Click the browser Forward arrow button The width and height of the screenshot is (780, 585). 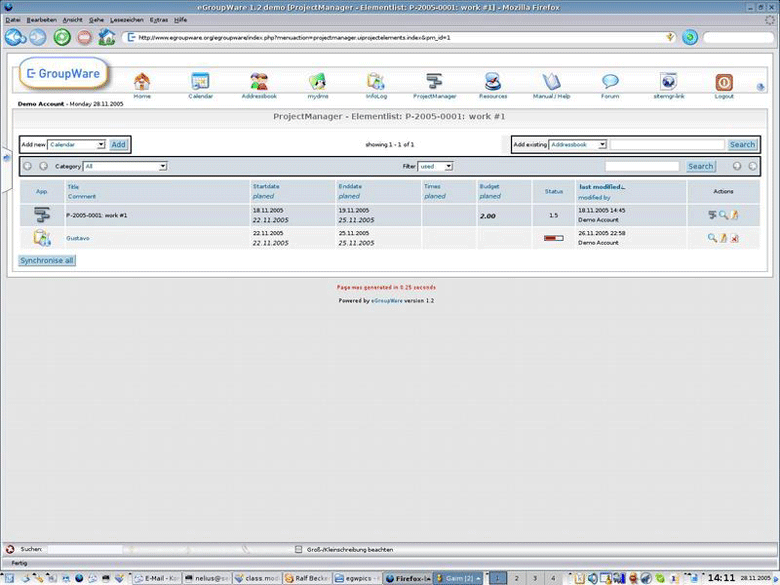[x=38, y=37]
